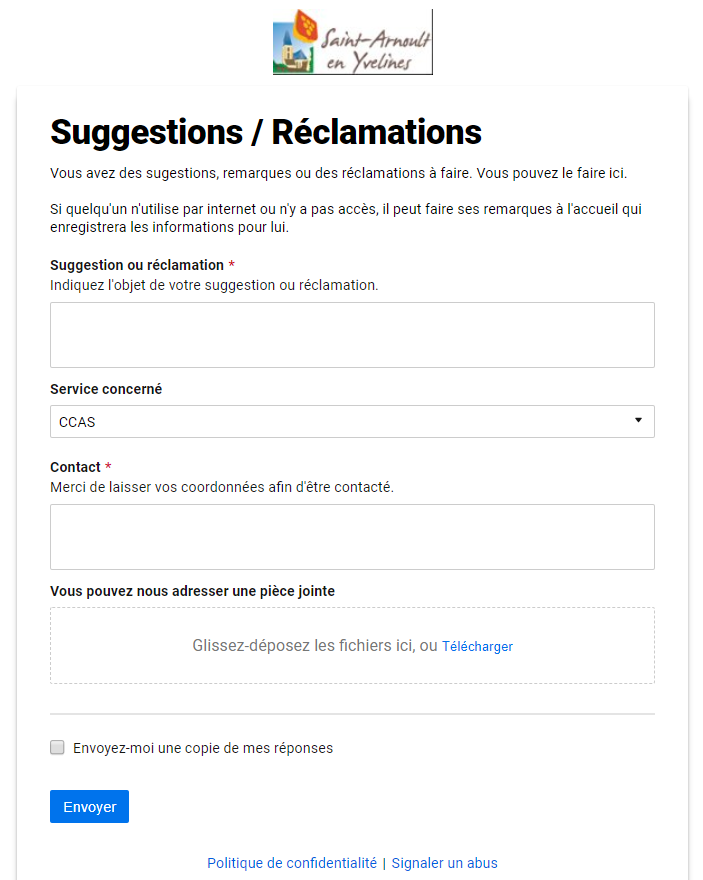The width and height of the screenshot is (703, 880).
Task: Click the Saint-Arnoult en Yvelines logo
Action: pyautogui.click(x=352, y=42)
